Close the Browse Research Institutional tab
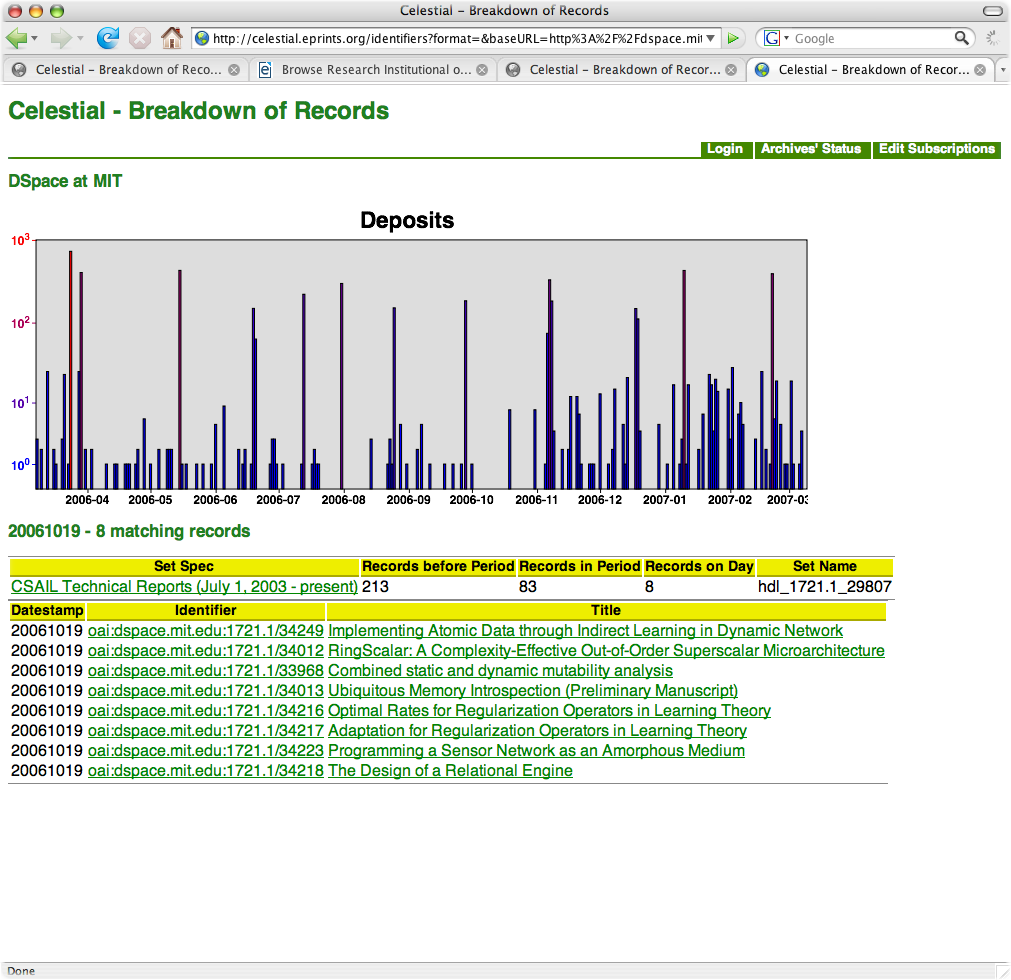 pos(482,70)
